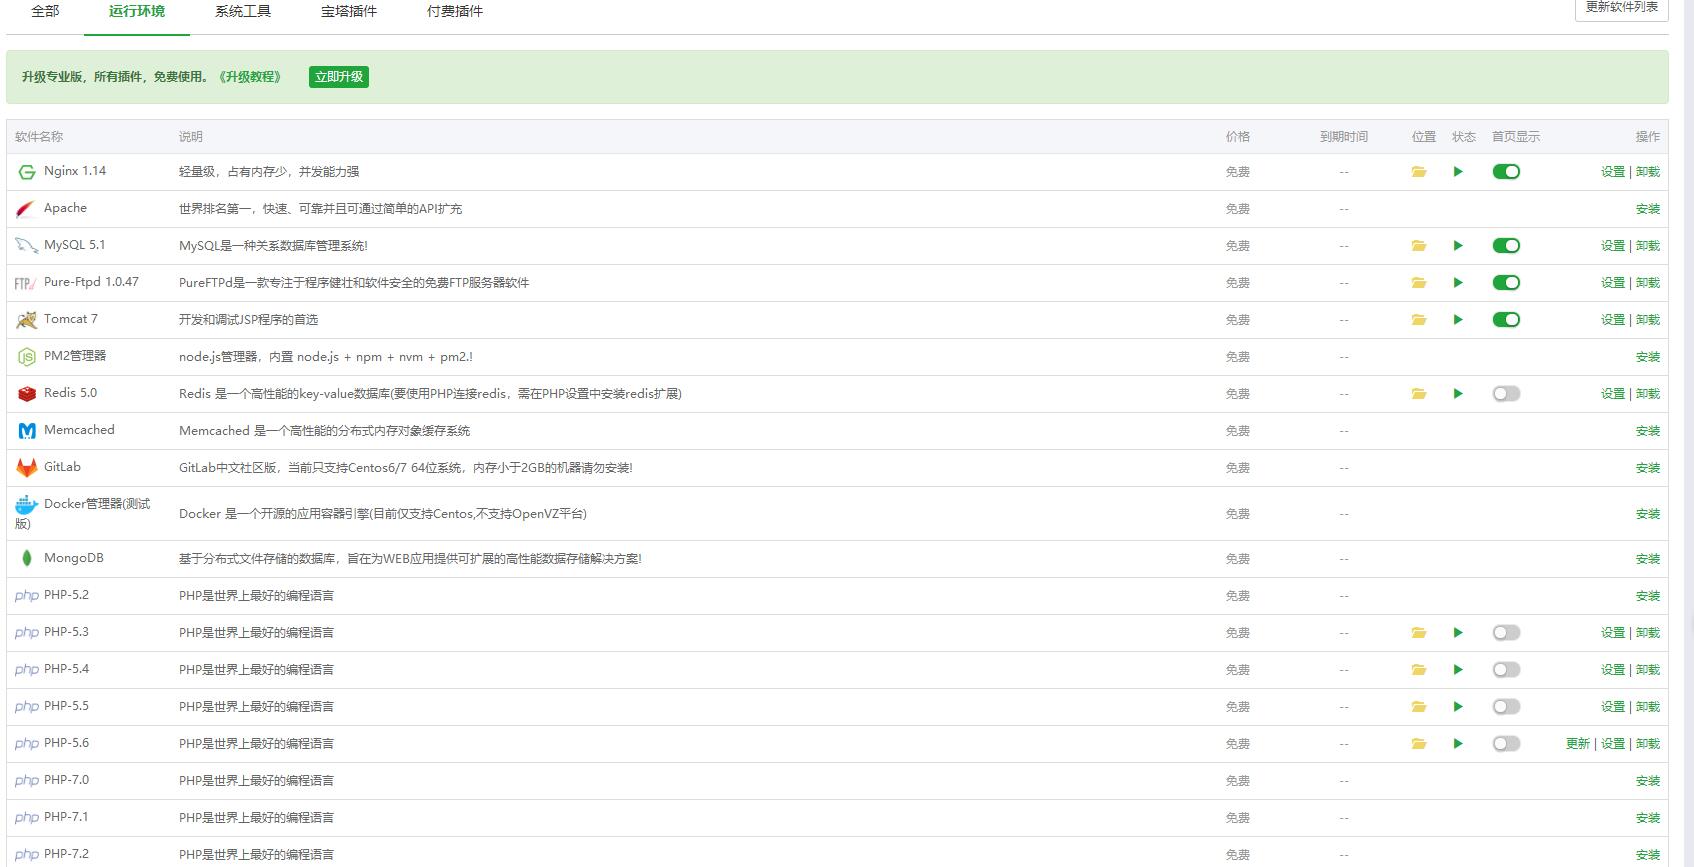Disable homepage display for Nginx 1.14
This screenshot has height=867, width=1694.
click(x=1506, y=172)
